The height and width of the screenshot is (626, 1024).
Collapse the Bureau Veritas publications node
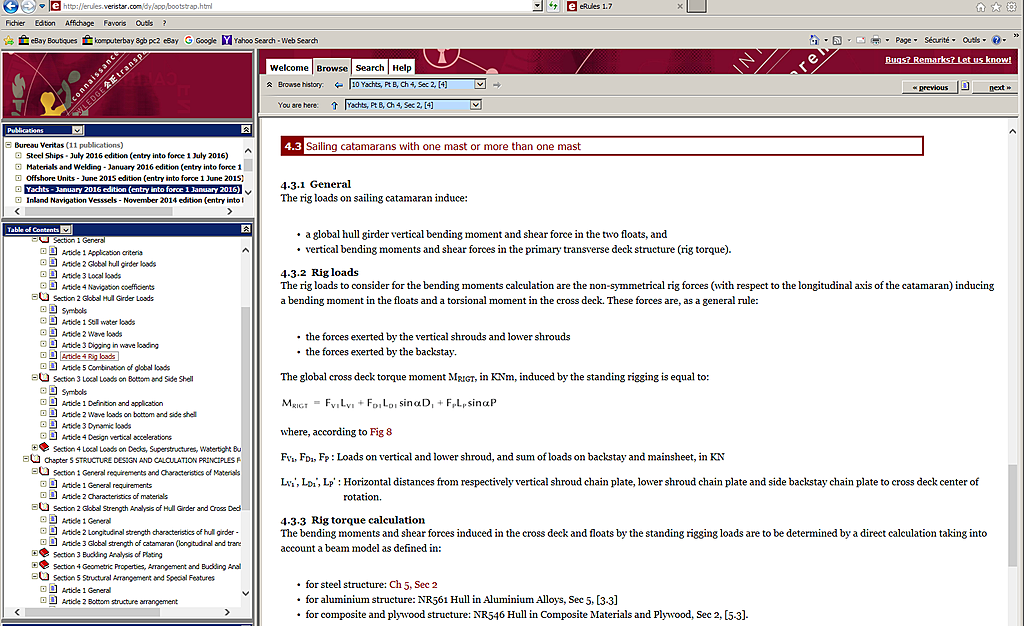8,145
